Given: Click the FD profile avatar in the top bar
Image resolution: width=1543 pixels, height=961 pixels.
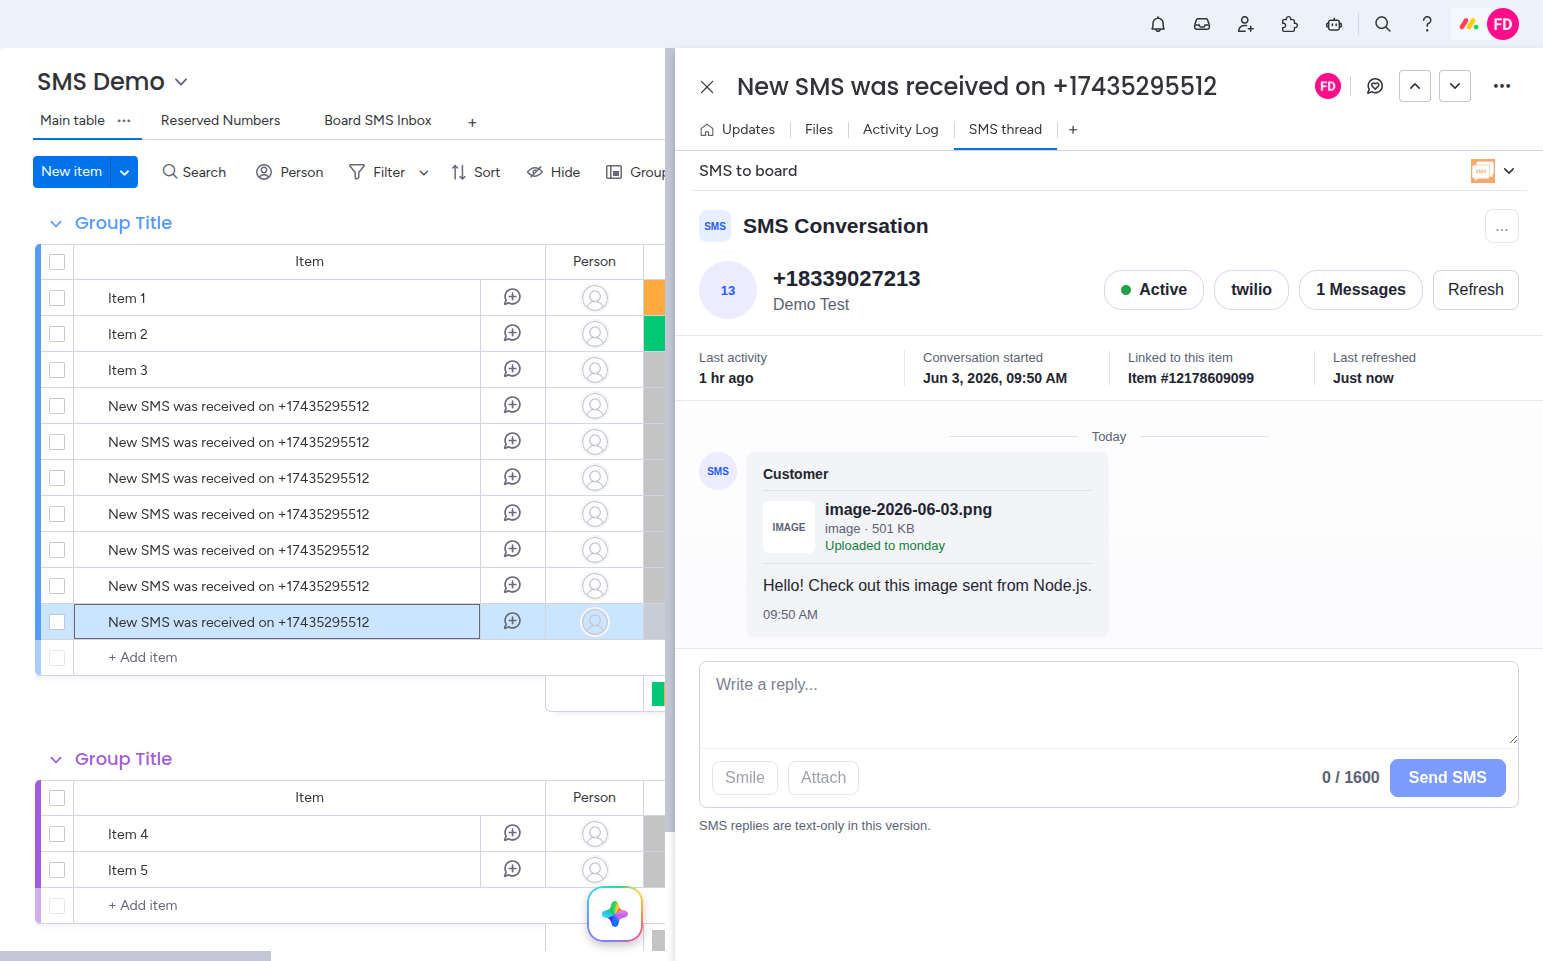Looking at the screenshot, I should pyautogui.click(x=1503, y=24).
